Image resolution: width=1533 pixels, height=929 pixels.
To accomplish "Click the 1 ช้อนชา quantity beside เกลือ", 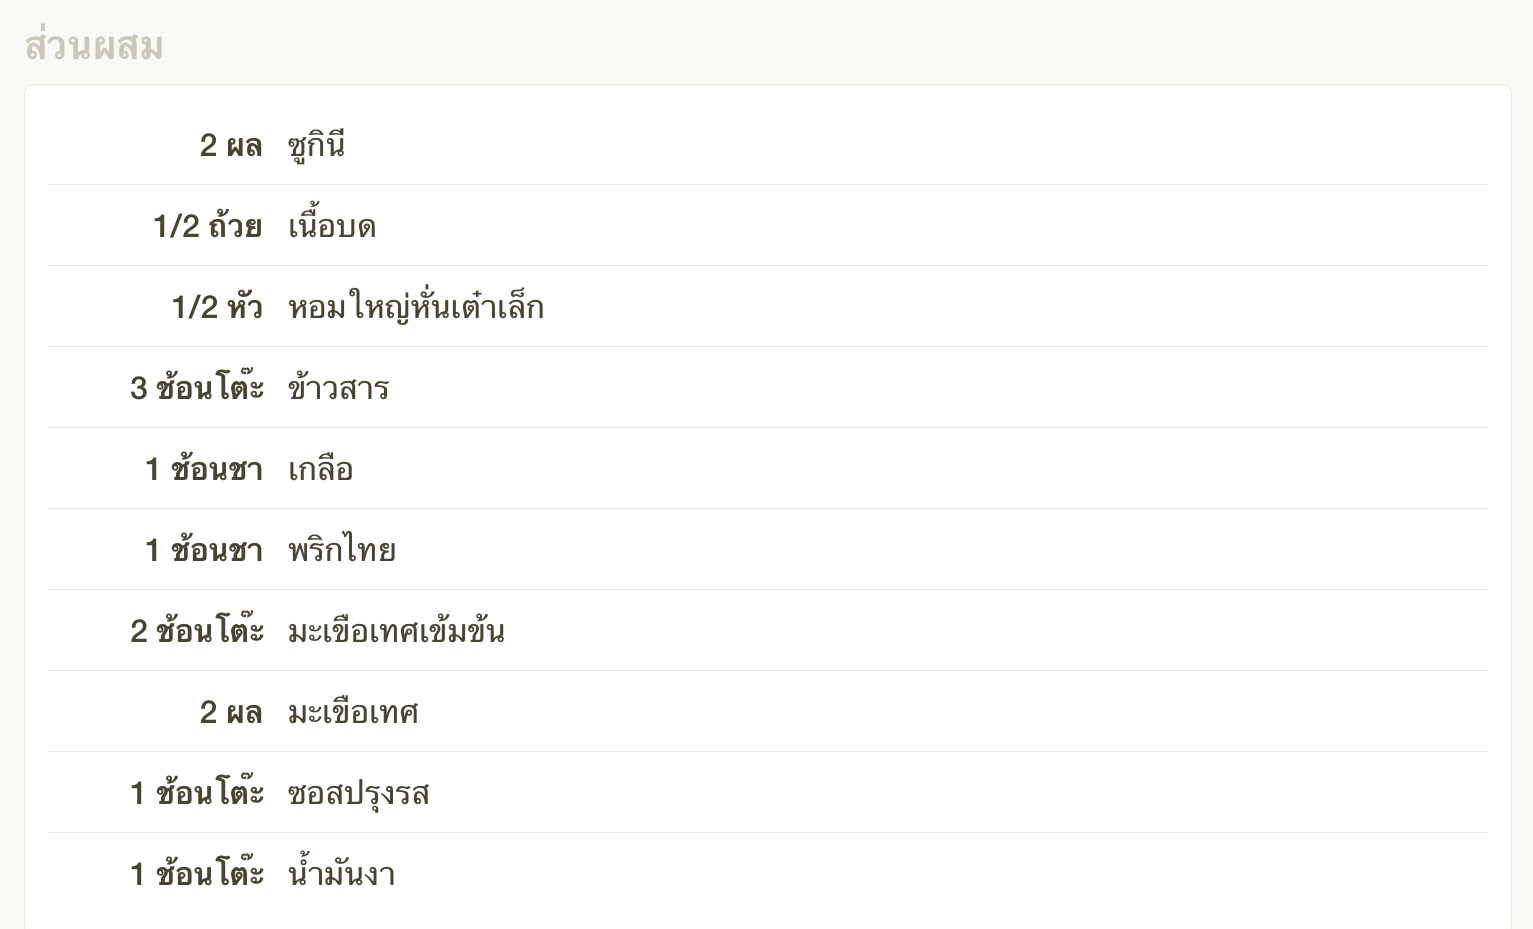I will click(203, 470).
